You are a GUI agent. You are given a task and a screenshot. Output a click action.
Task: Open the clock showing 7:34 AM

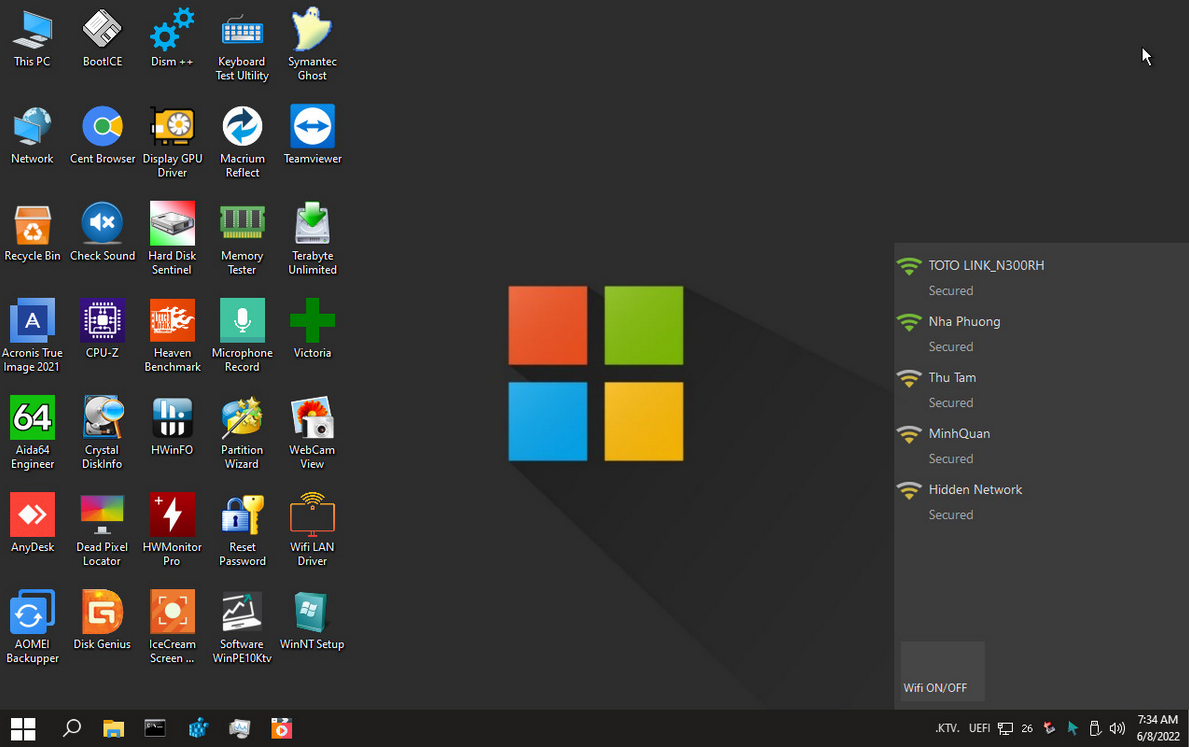coord(1158,728)
